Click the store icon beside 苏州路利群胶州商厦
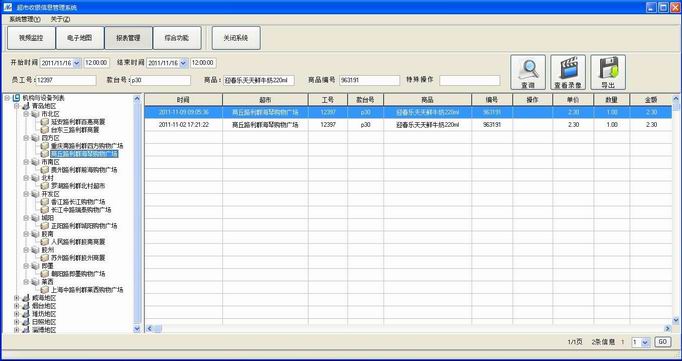 pyautogui.click(x=45, y=258)
